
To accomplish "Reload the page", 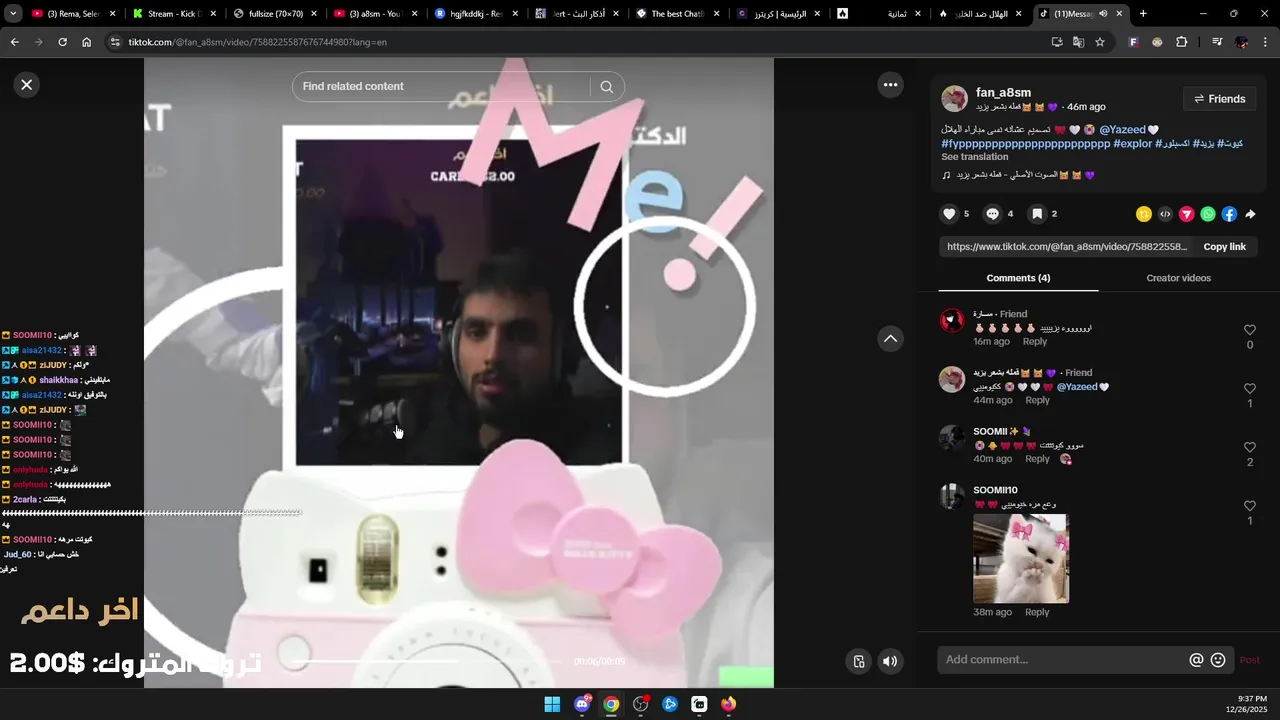I will (62, 42).
